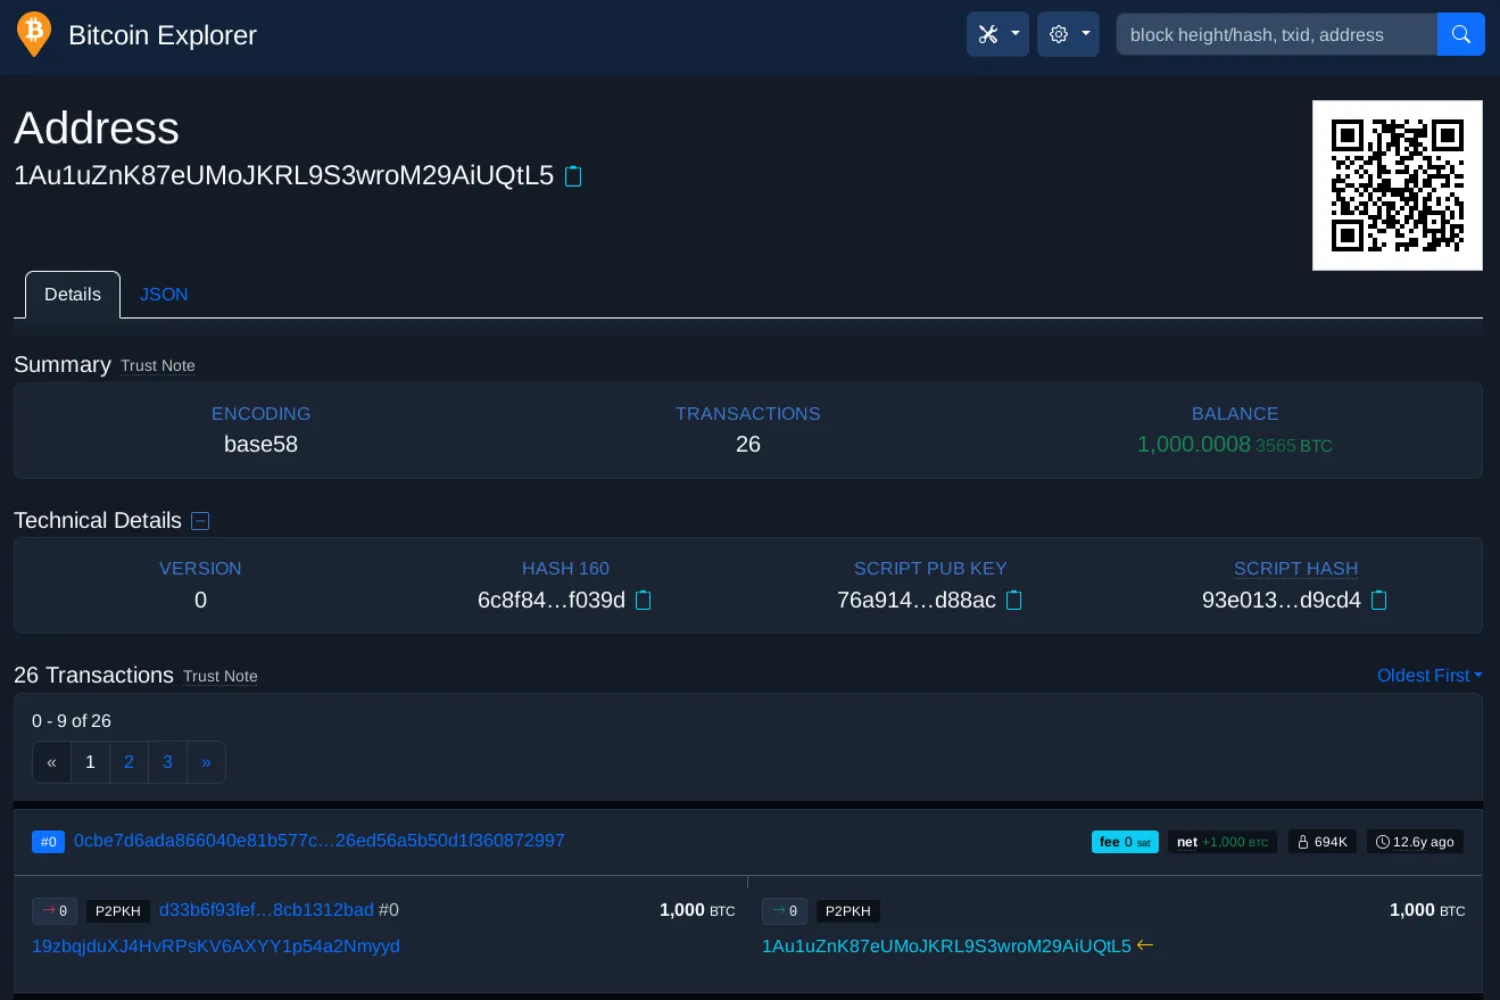This screenshot has width=1500, height=1000.
Task: Expand the settings gear dropdown caret
Action: [1086, 33]
